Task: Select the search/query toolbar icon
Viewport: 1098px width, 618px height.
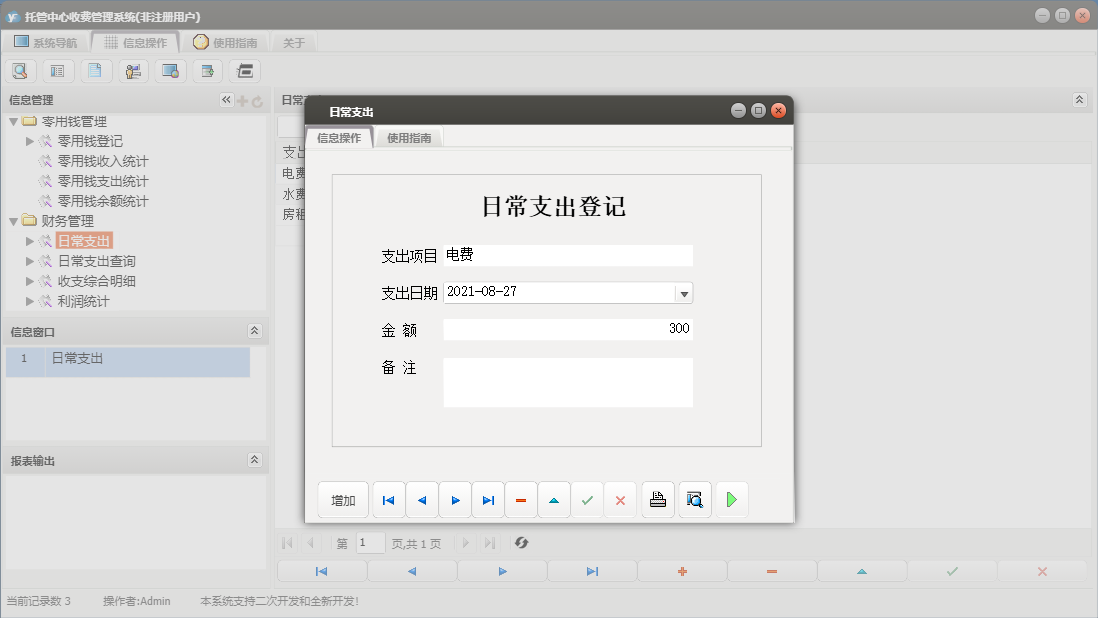Action: [x=20, y=71]
